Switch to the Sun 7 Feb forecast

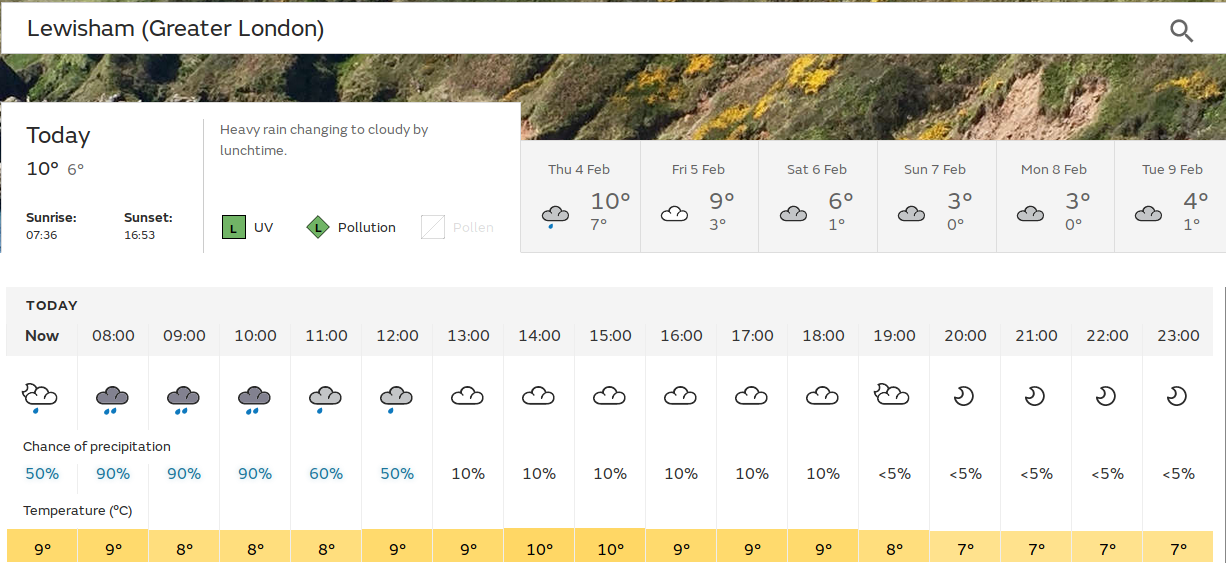click(936, 196)
